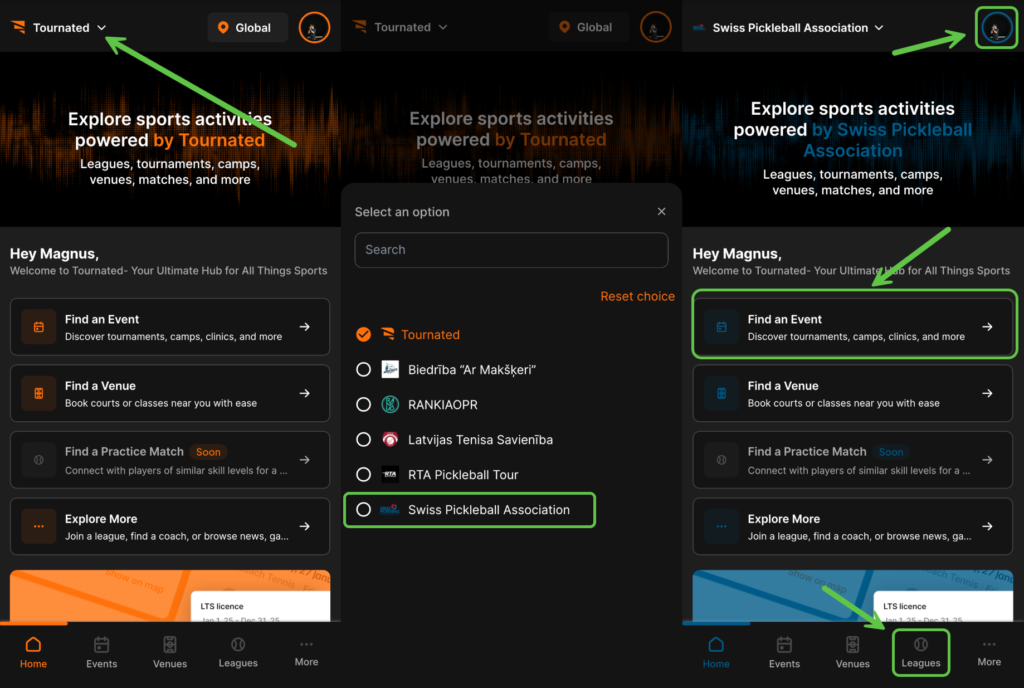Image resolution: width=1024 pixels, height=688 pixels.
Task: Open the orange Show on map banner
Action: pyautogui.click(x=170, y=595)
